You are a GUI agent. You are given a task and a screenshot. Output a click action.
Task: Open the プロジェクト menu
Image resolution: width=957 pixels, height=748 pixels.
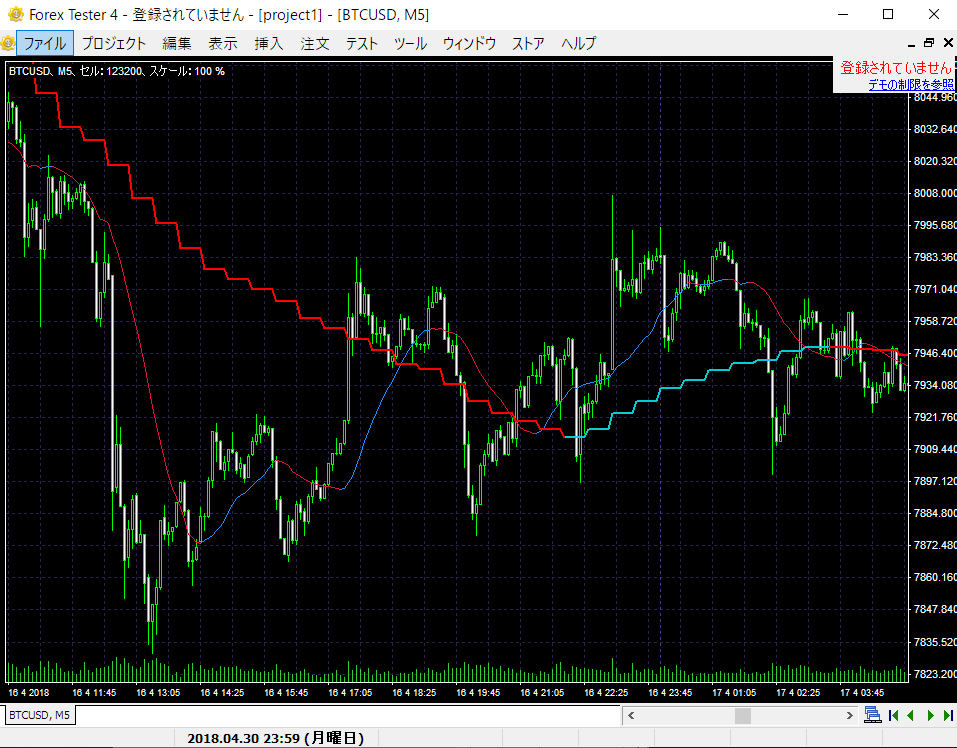tap(114, 43)
